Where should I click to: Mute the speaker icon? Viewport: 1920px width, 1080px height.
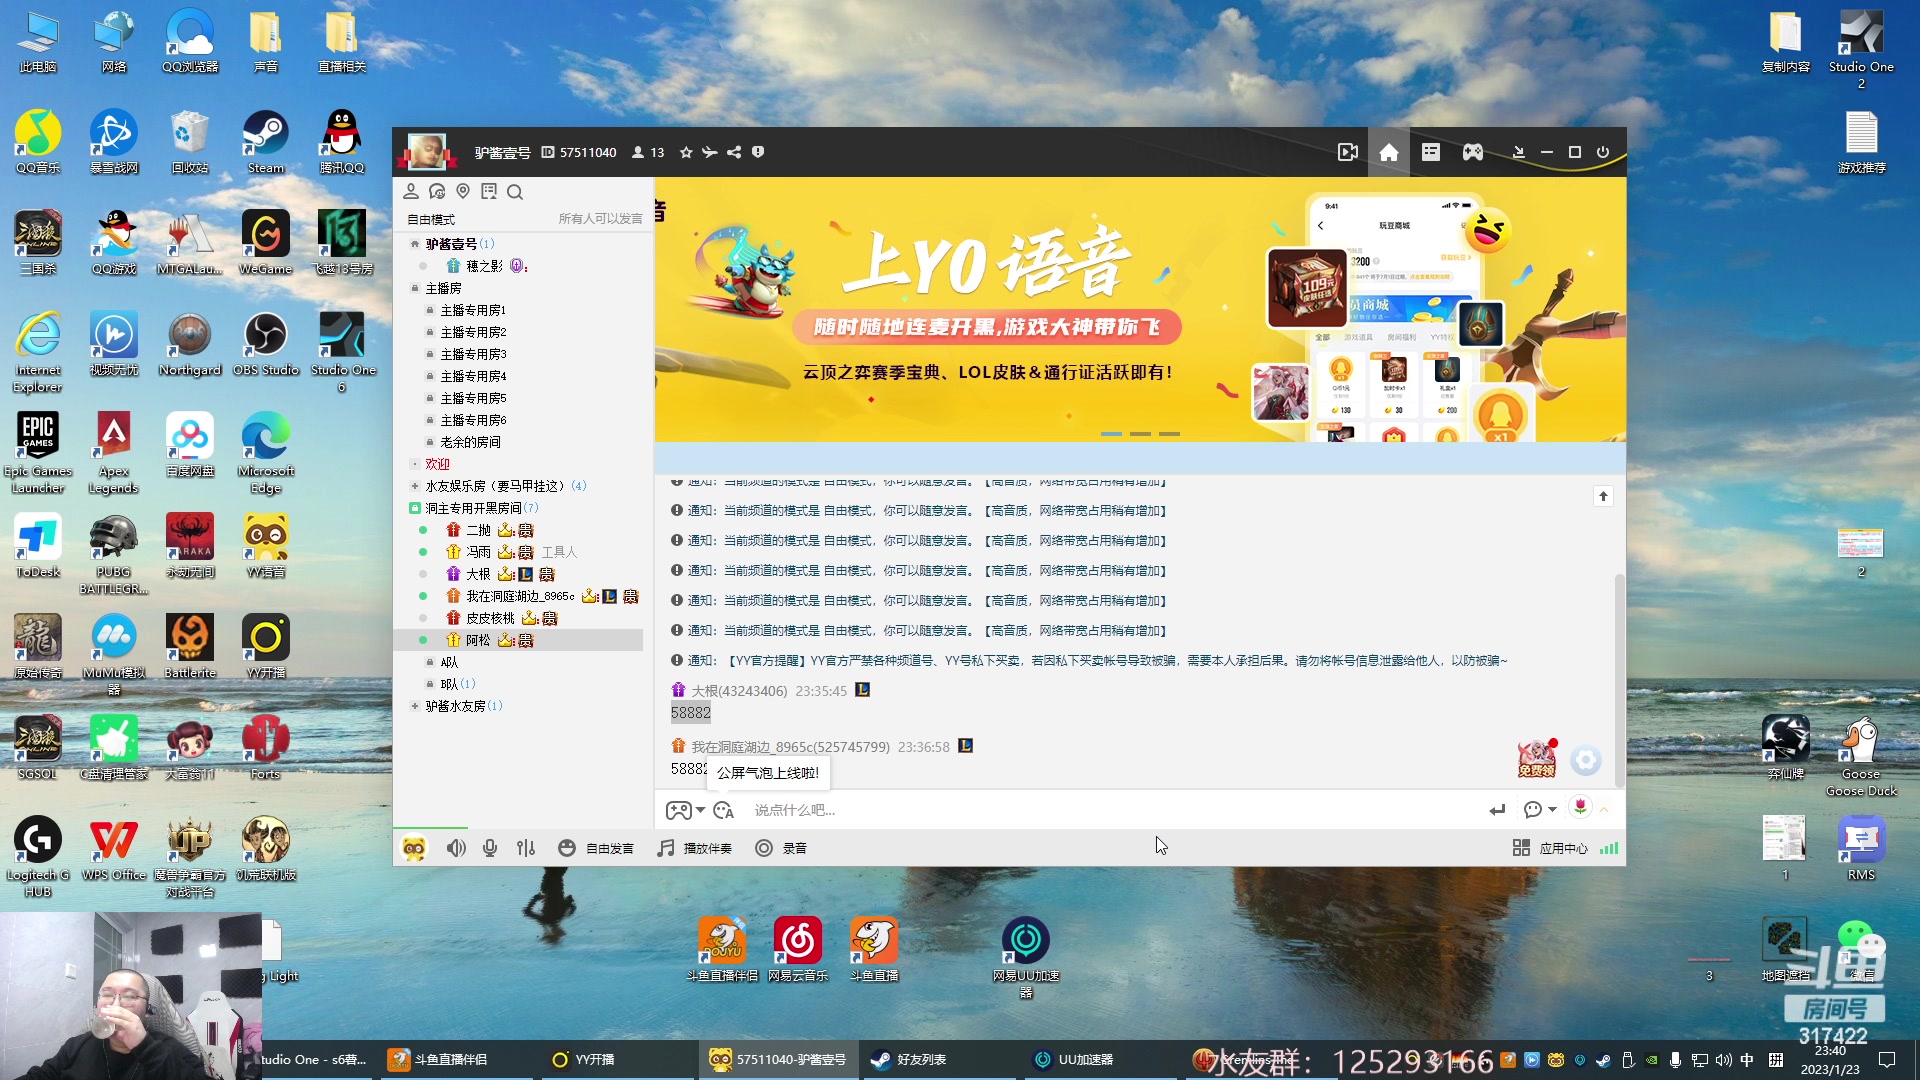(457, 847)
